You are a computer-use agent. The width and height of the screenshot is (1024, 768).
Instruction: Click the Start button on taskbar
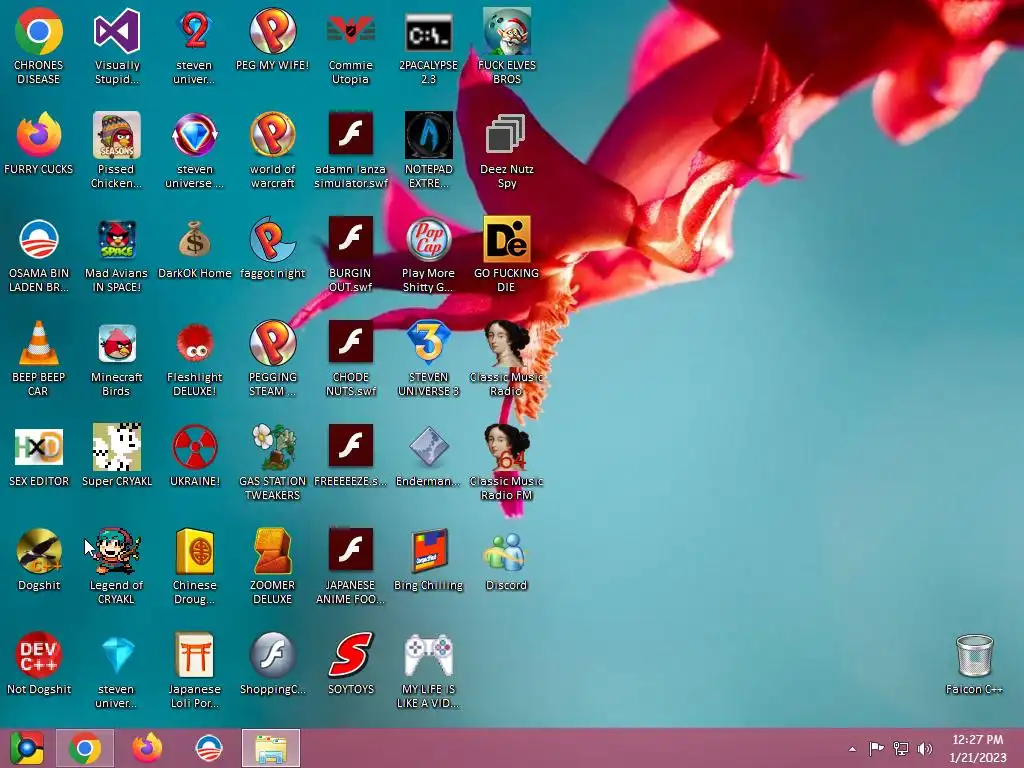pyautogui.click(x=26, y=748)
